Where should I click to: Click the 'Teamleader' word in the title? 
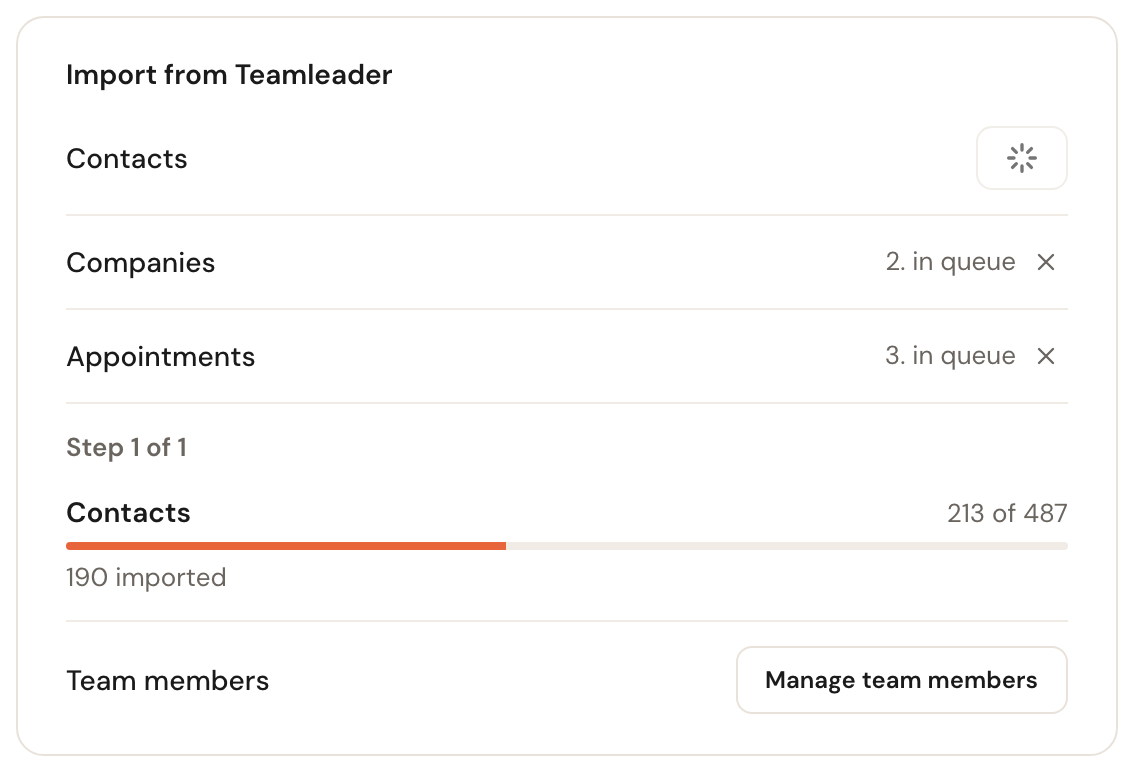(314, 75)
